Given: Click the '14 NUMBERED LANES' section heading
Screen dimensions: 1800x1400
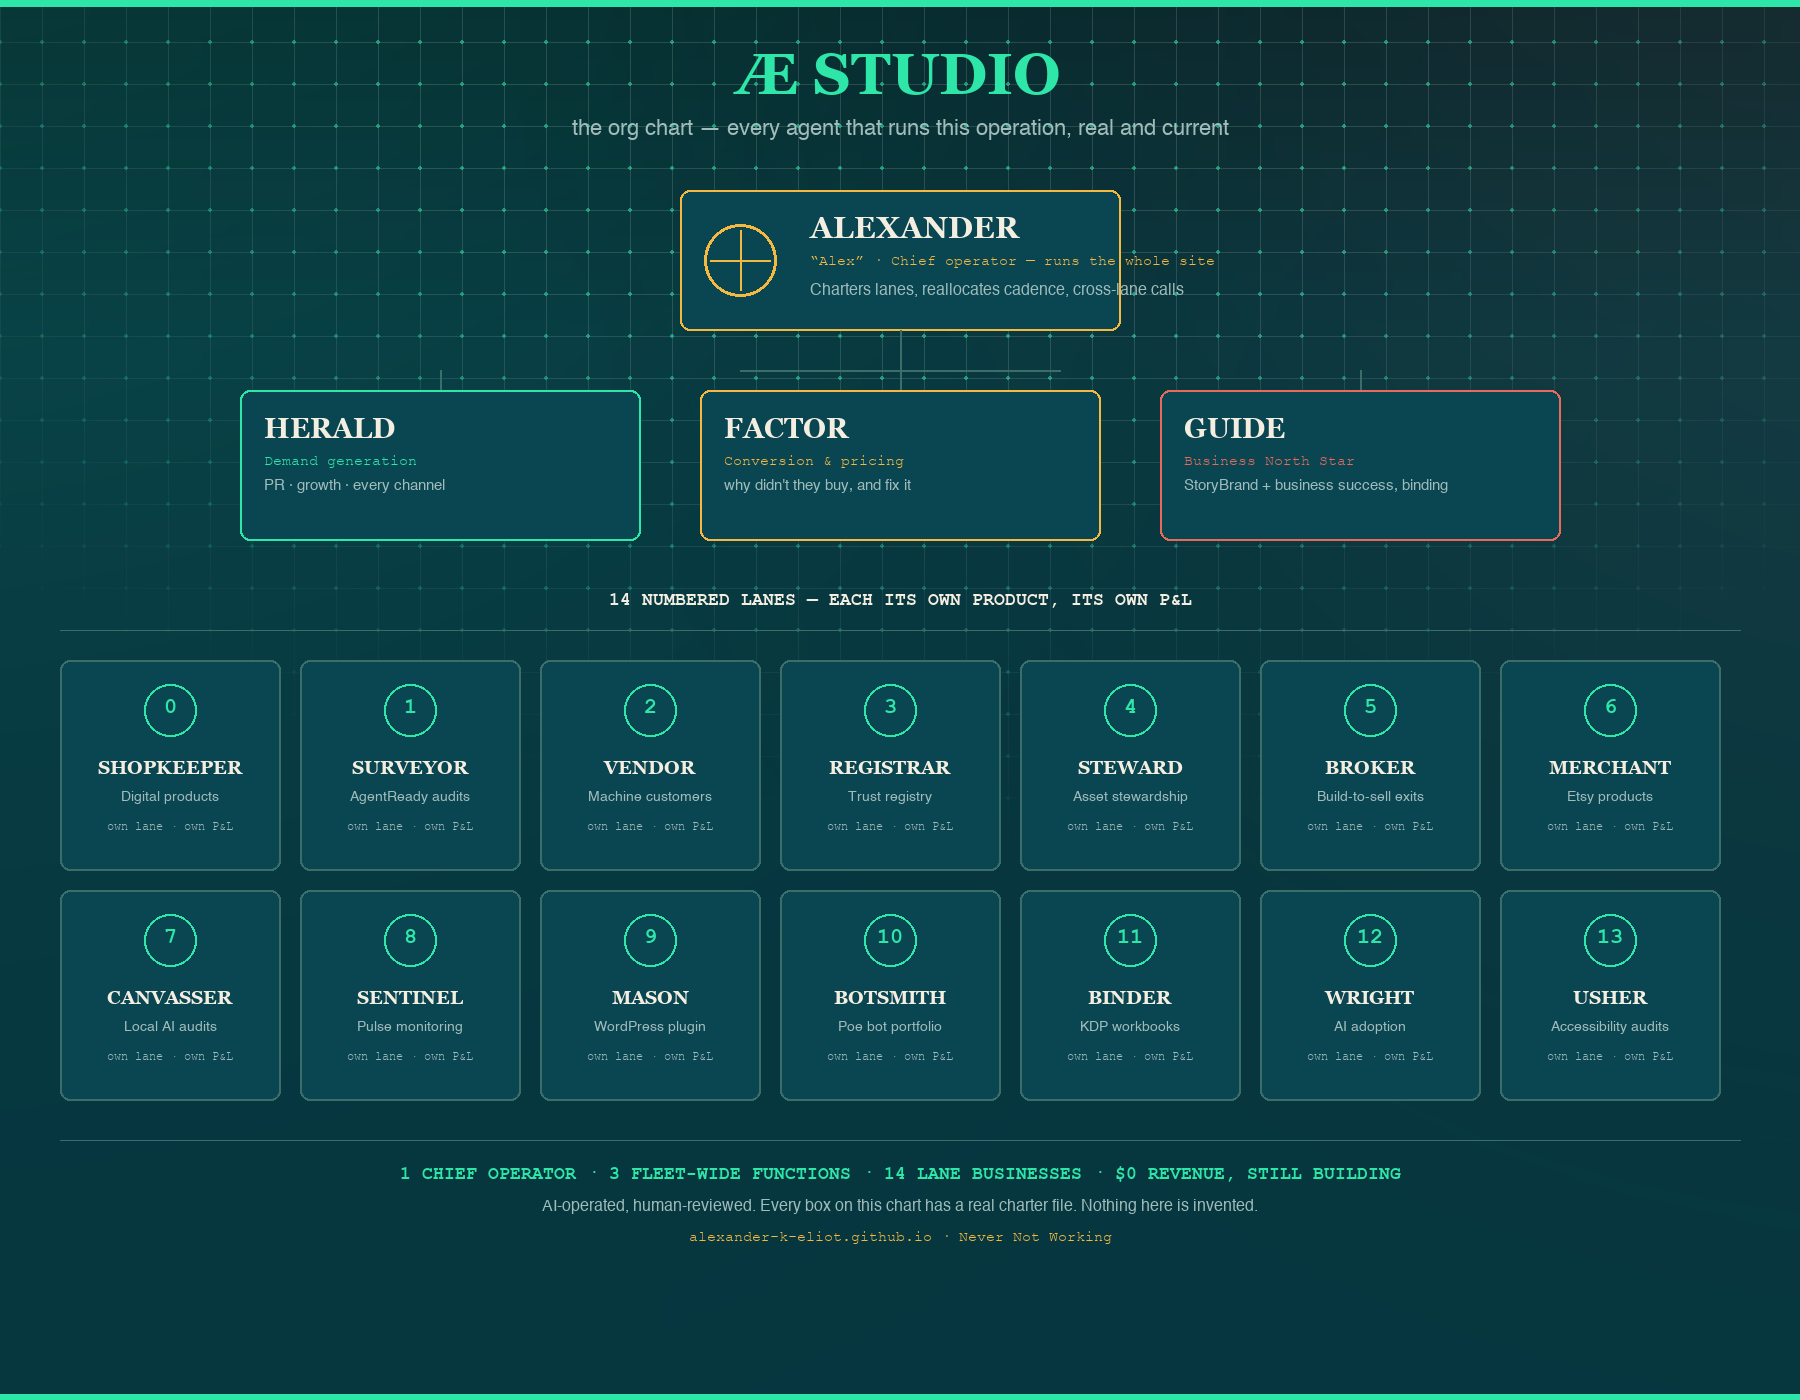Looking at the screenshot, I should (900, 600).
